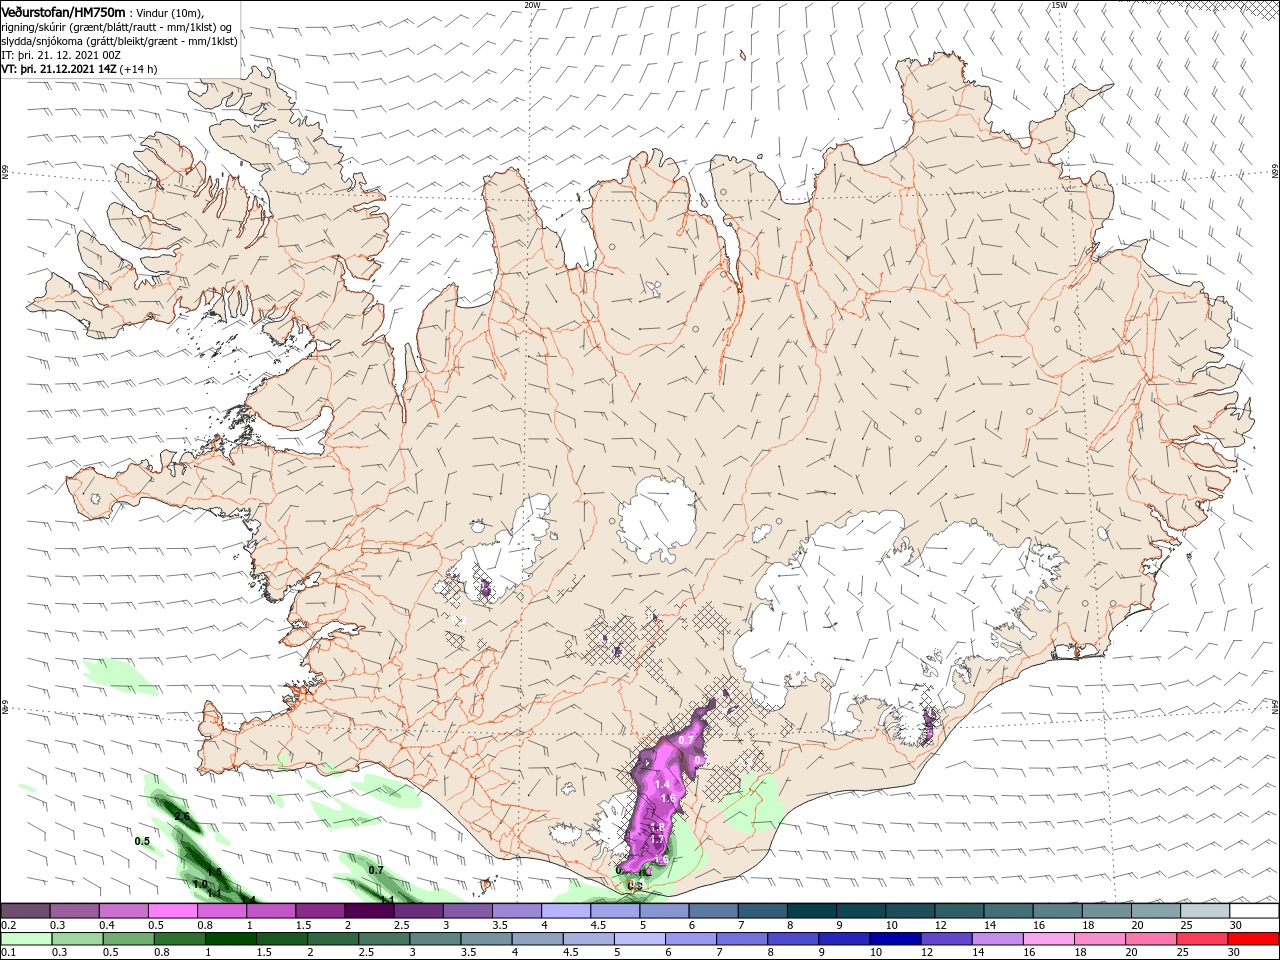Click the 20W longitude label at top
The image size is (1280, 960).
tap(532, 5)
